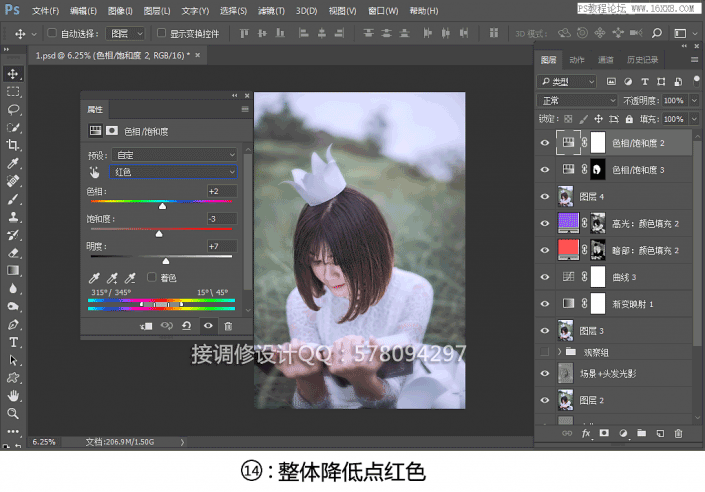
Task: Add a layer style with fx button
Action: pos(586,434)
